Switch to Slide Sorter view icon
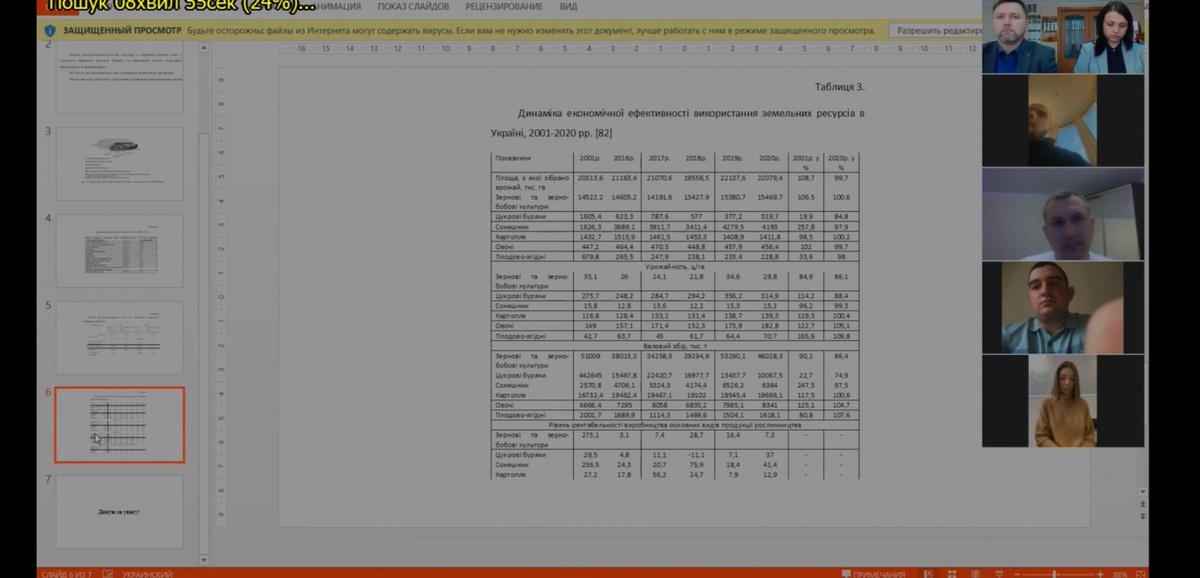Viewport: 1200px width, 578px height. (x=952, y=574)
